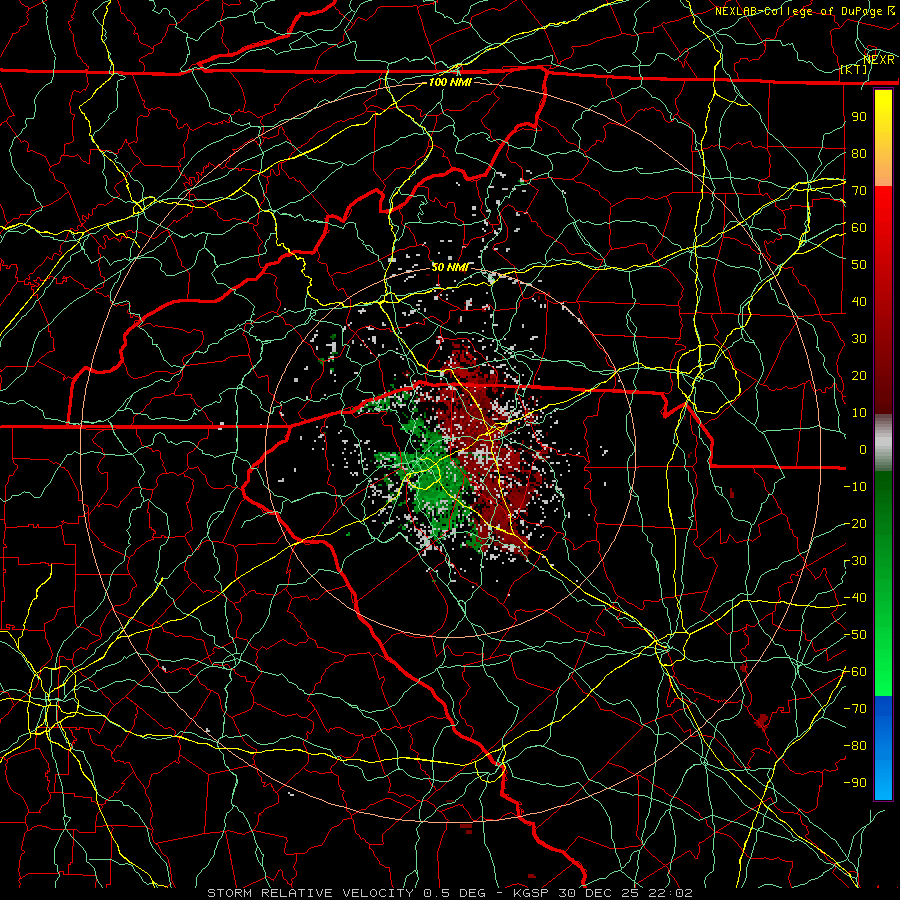This screenshot has width=900, height=900.
Task: Click the "50 NMI" range ring label
Action: pyautogui.click(x=450, y=267)
